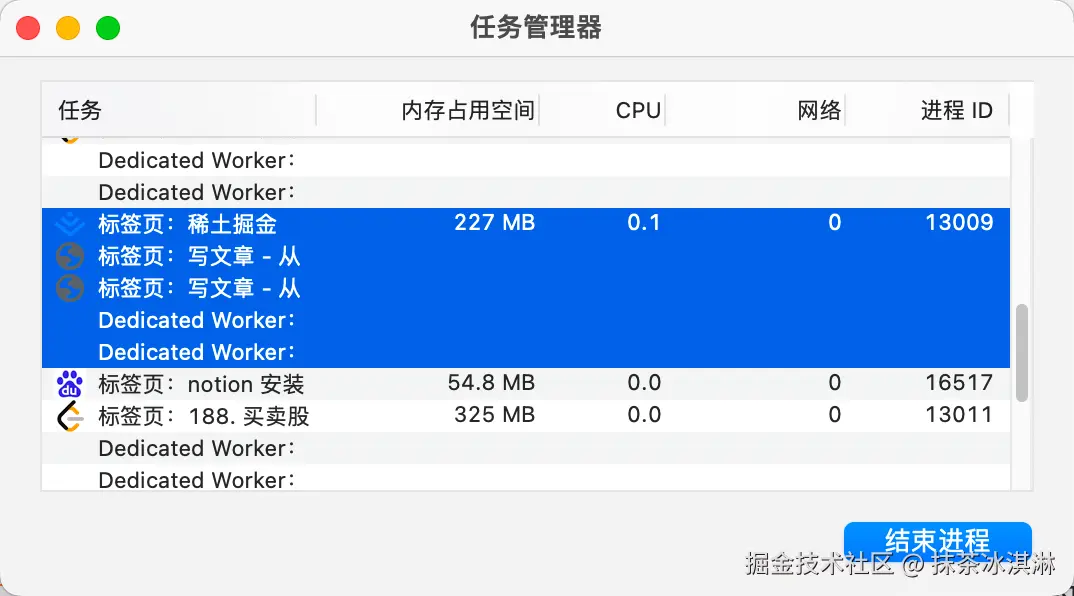Viewport: 1074px width, 596px height.
Task: Select the 标签页: notion 安装 row
Action: tap(526, 384)
